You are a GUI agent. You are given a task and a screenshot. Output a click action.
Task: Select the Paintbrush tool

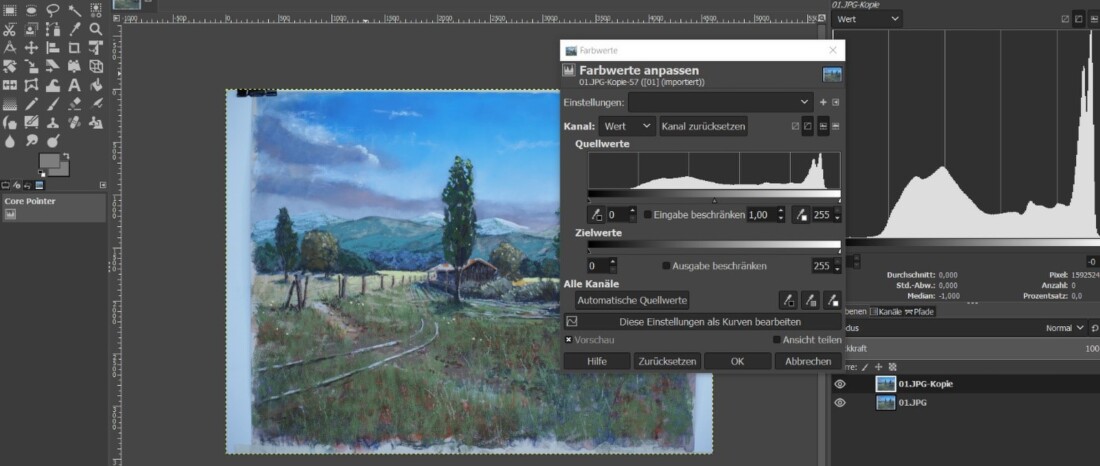(53, 105)
